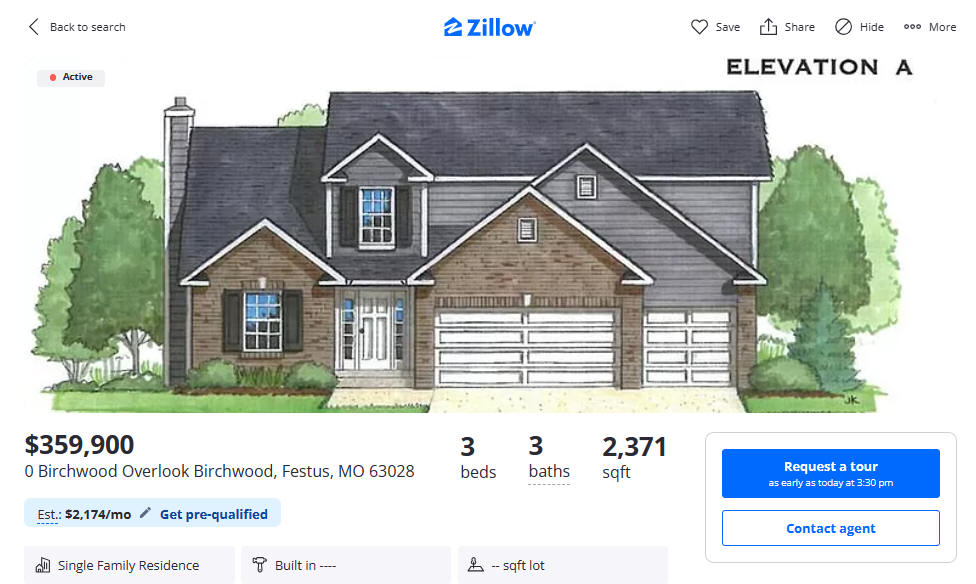
Task: Open the Get pre-qualified link
Action: (x=214, y=514)
